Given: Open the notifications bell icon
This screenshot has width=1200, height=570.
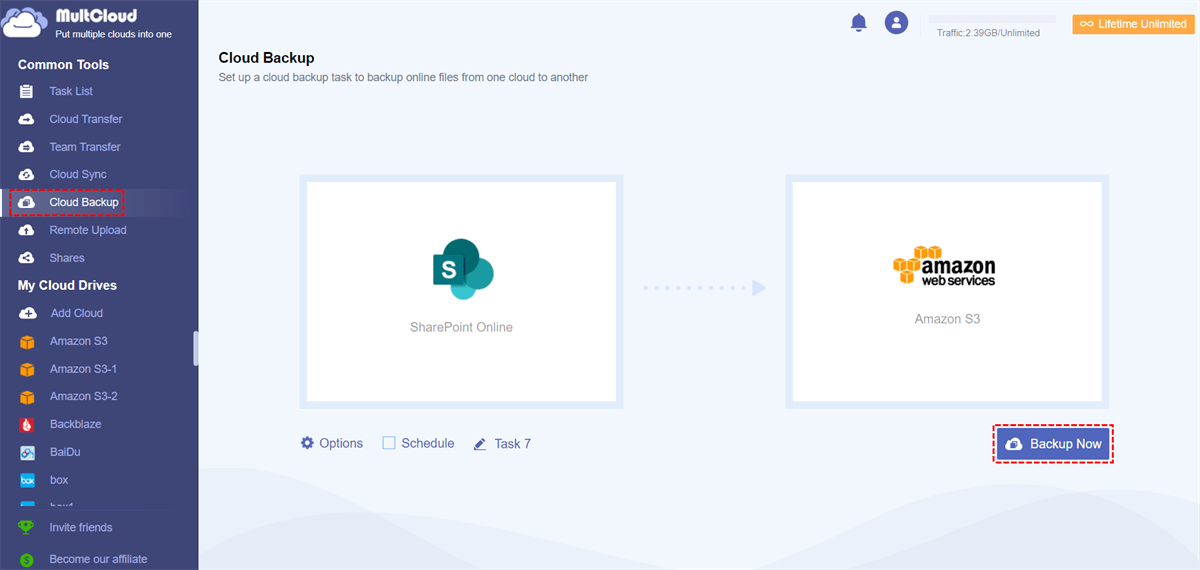Looking at the screenshot, I should (858, 23).
